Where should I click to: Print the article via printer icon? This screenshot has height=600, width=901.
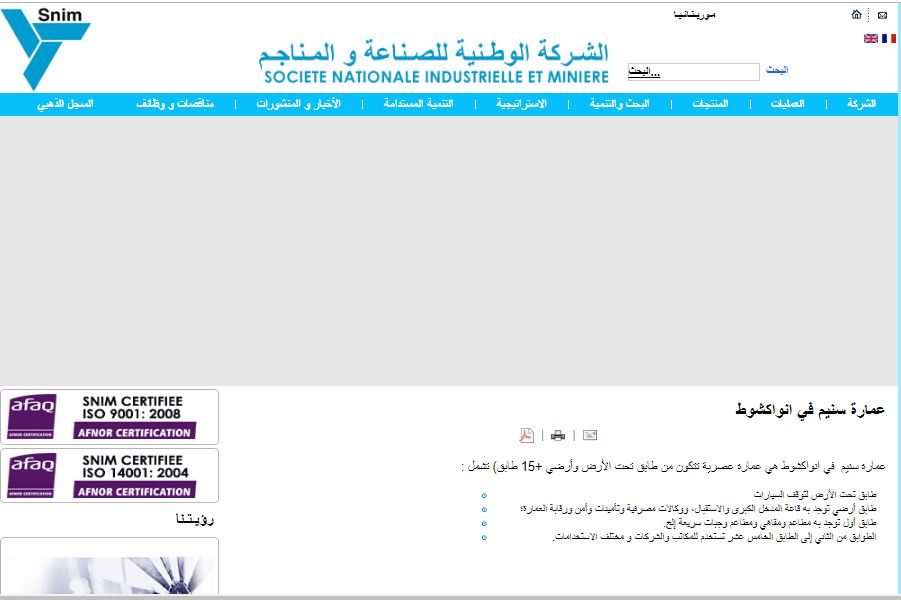click(x=558, y=435)
